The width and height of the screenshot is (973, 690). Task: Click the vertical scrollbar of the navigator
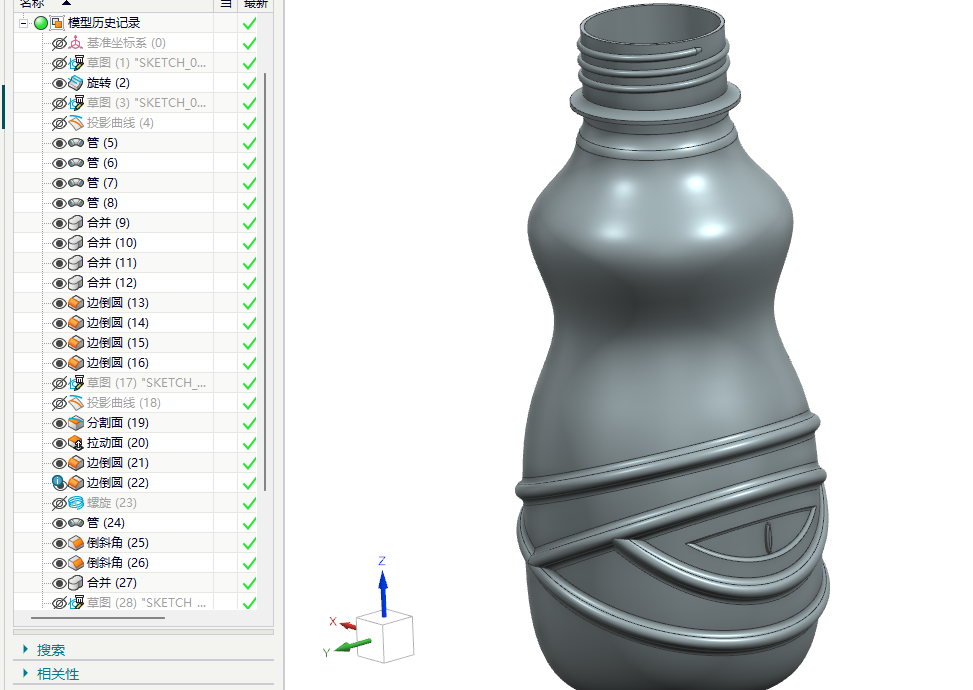pyautogui.click(x=265, y=282)
